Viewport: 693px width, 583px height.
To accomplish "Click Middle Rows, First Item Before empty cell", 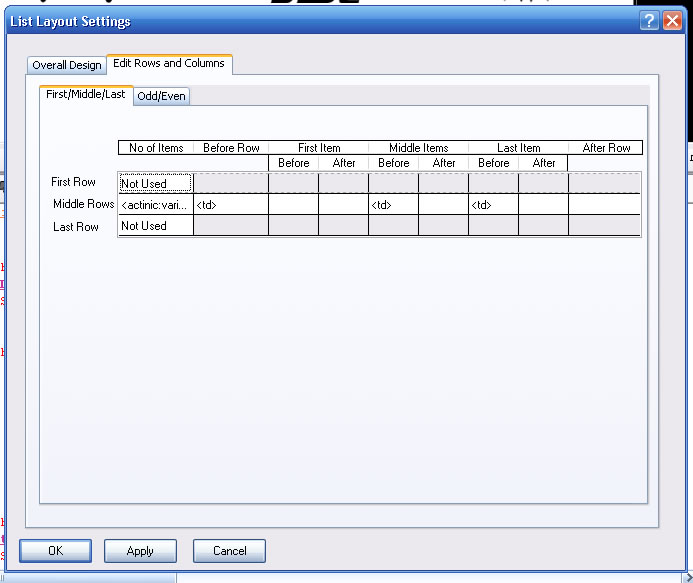I will click(x=293, y=205).
